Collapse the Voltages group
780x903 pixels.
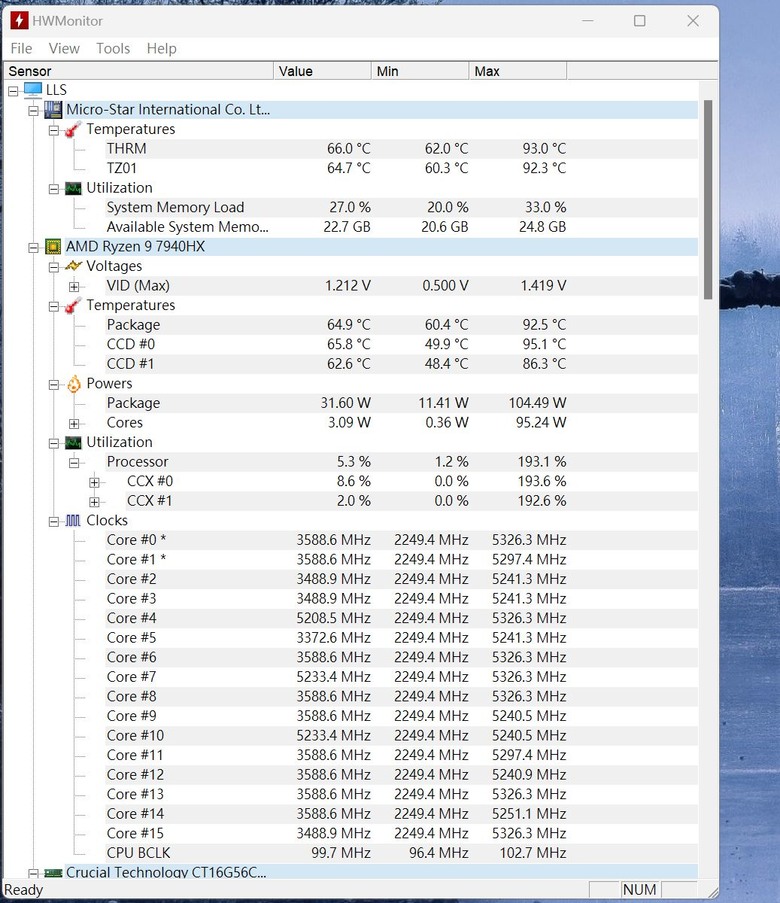pyautogui.click(x=54, y=267)
